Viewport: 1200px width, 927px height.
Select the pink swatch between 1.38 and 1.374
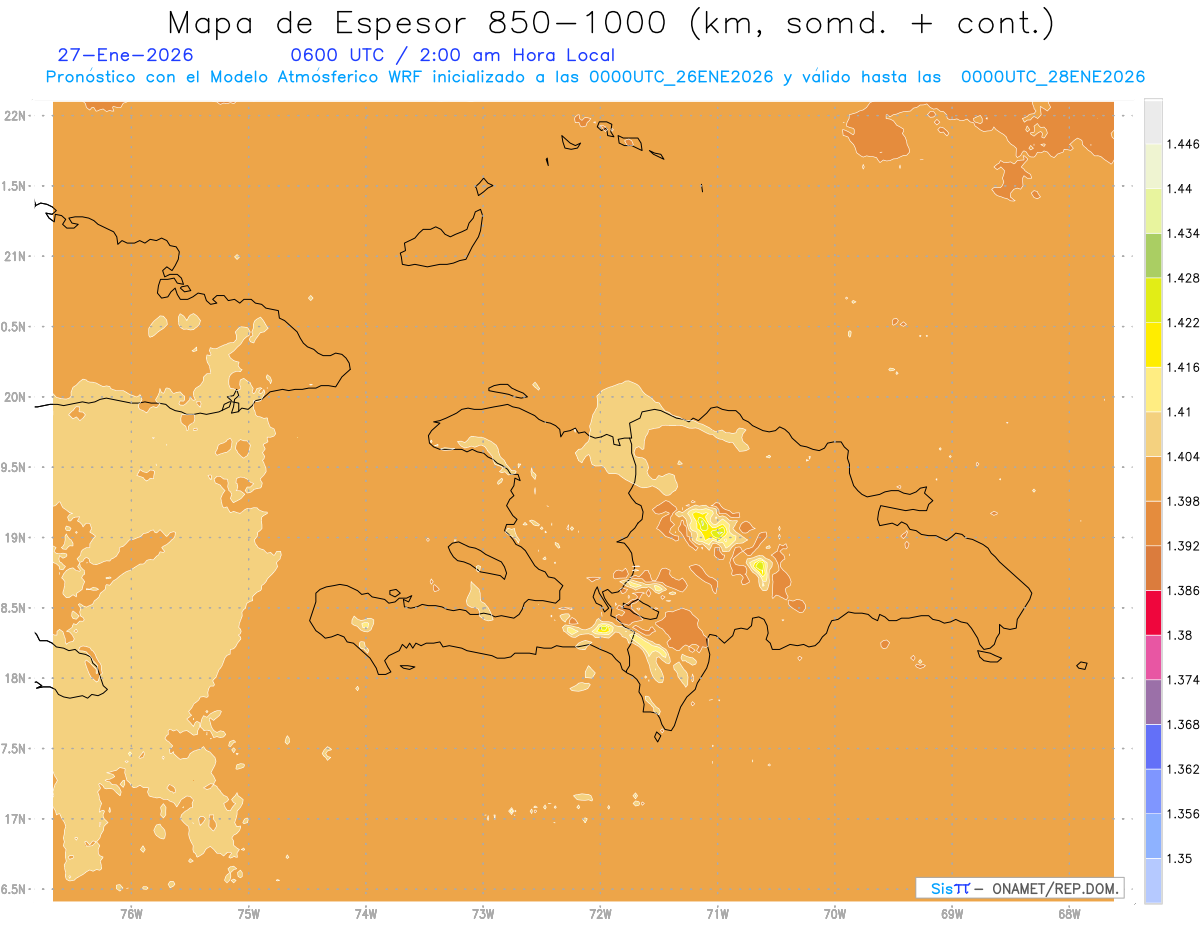click(1153, 657)
